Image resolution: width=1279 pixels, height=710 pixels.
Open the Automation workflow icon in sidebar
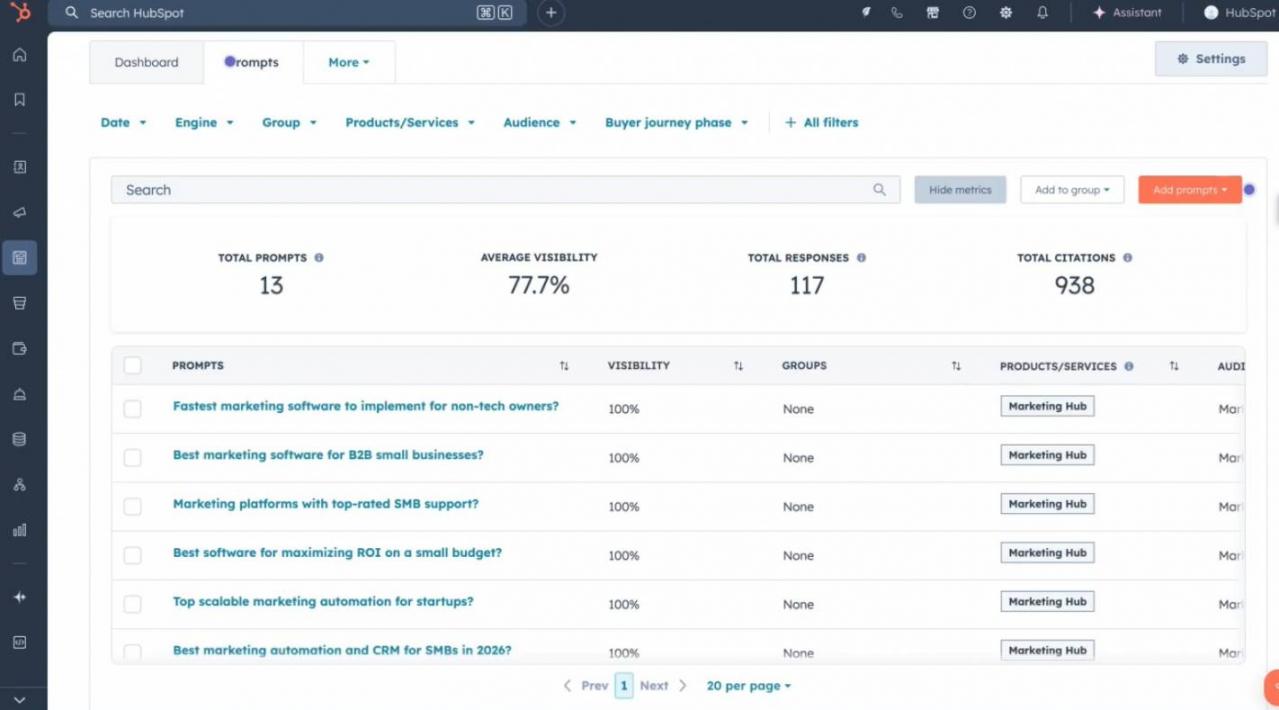pyautogui.click(x=19, y=485)
